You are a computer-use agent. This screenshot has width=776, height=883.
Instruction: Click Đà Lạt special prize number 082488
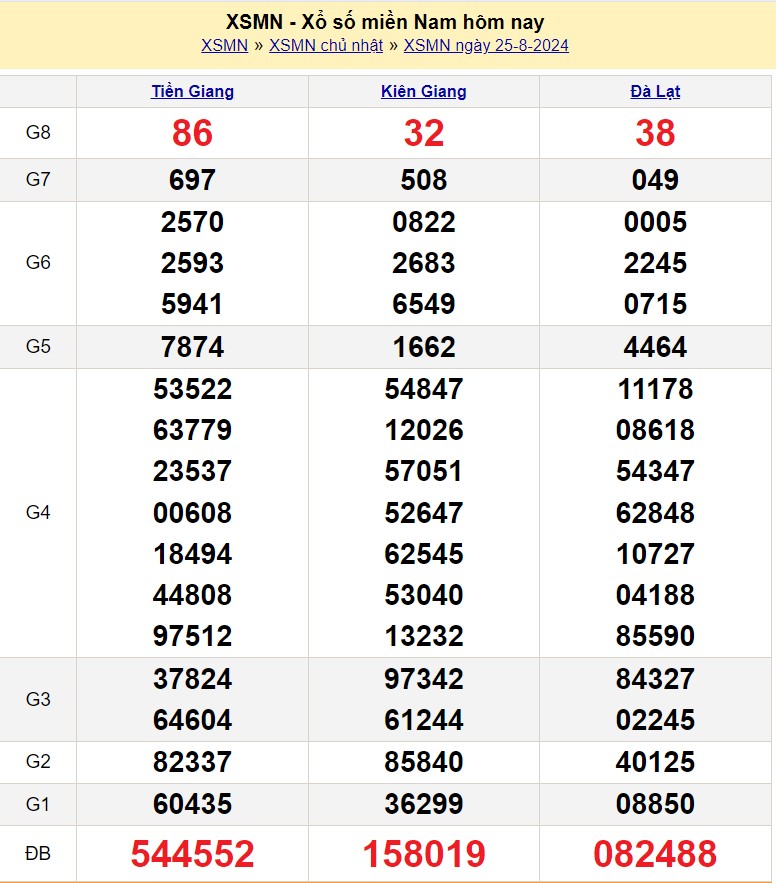click(655, 854)
